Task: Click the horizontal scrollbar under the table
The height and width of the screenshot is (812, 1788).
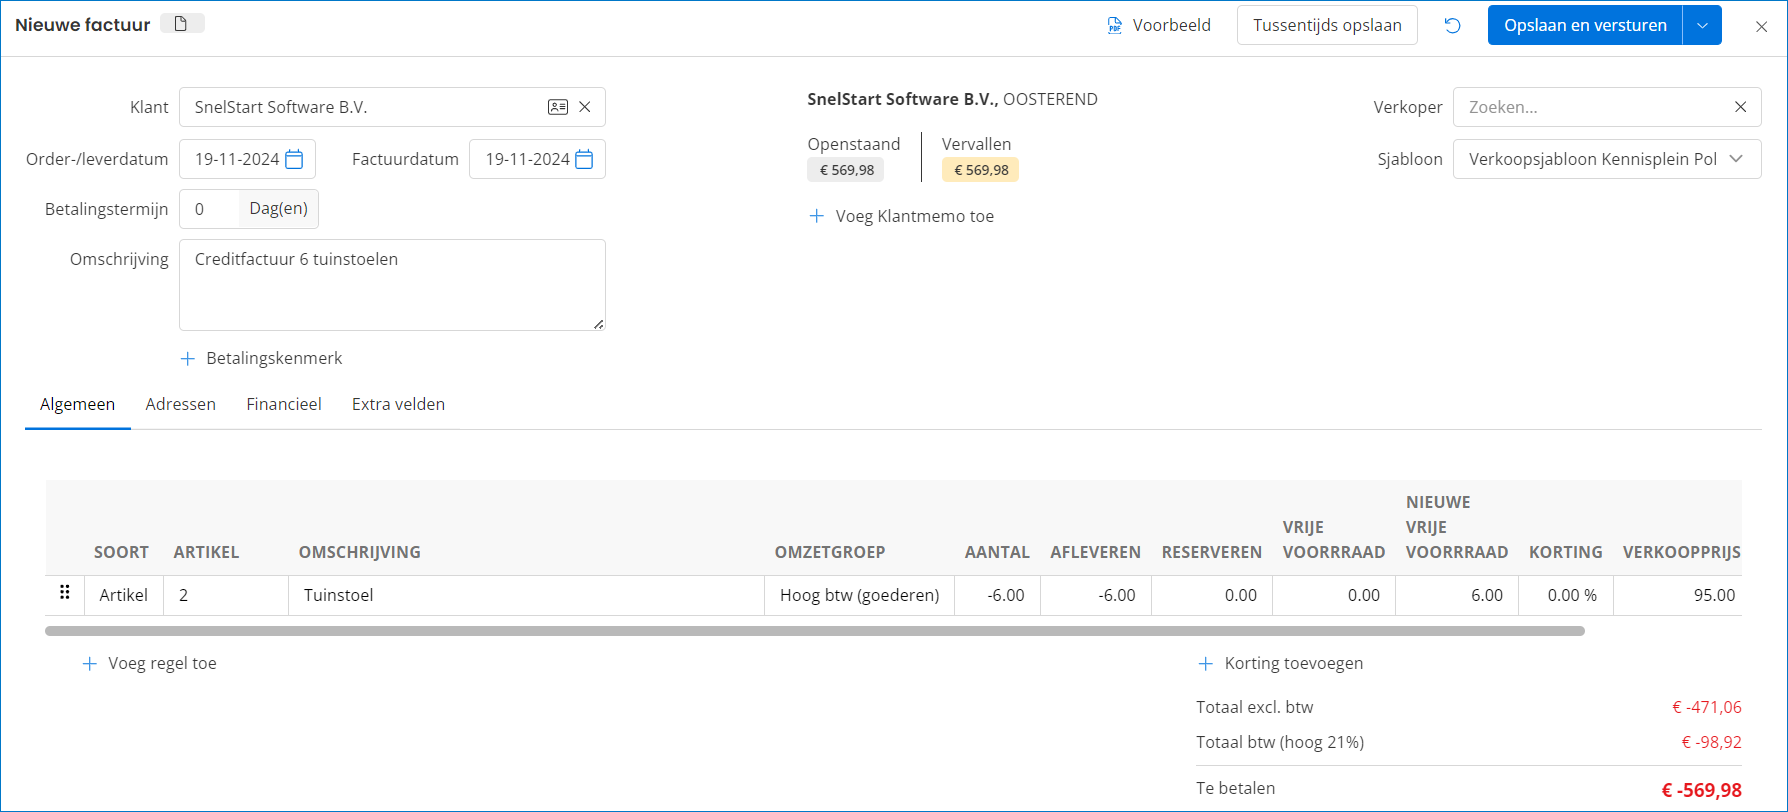Action: (814, 631)
